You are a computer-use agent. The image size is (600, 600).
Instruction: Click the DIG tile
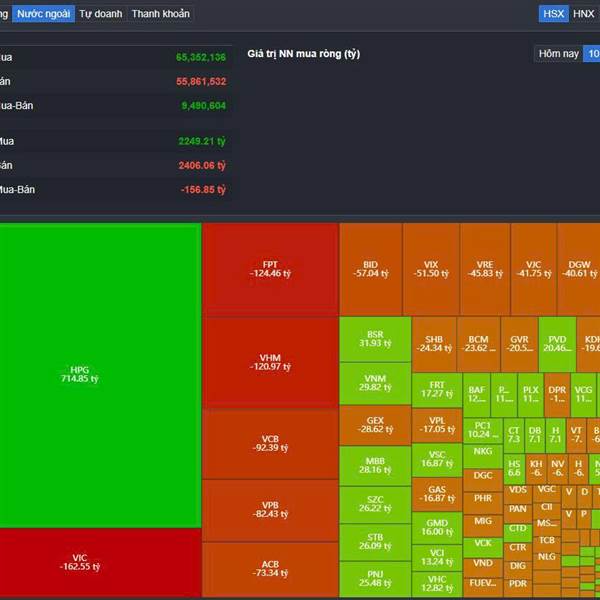coord(518,570)
